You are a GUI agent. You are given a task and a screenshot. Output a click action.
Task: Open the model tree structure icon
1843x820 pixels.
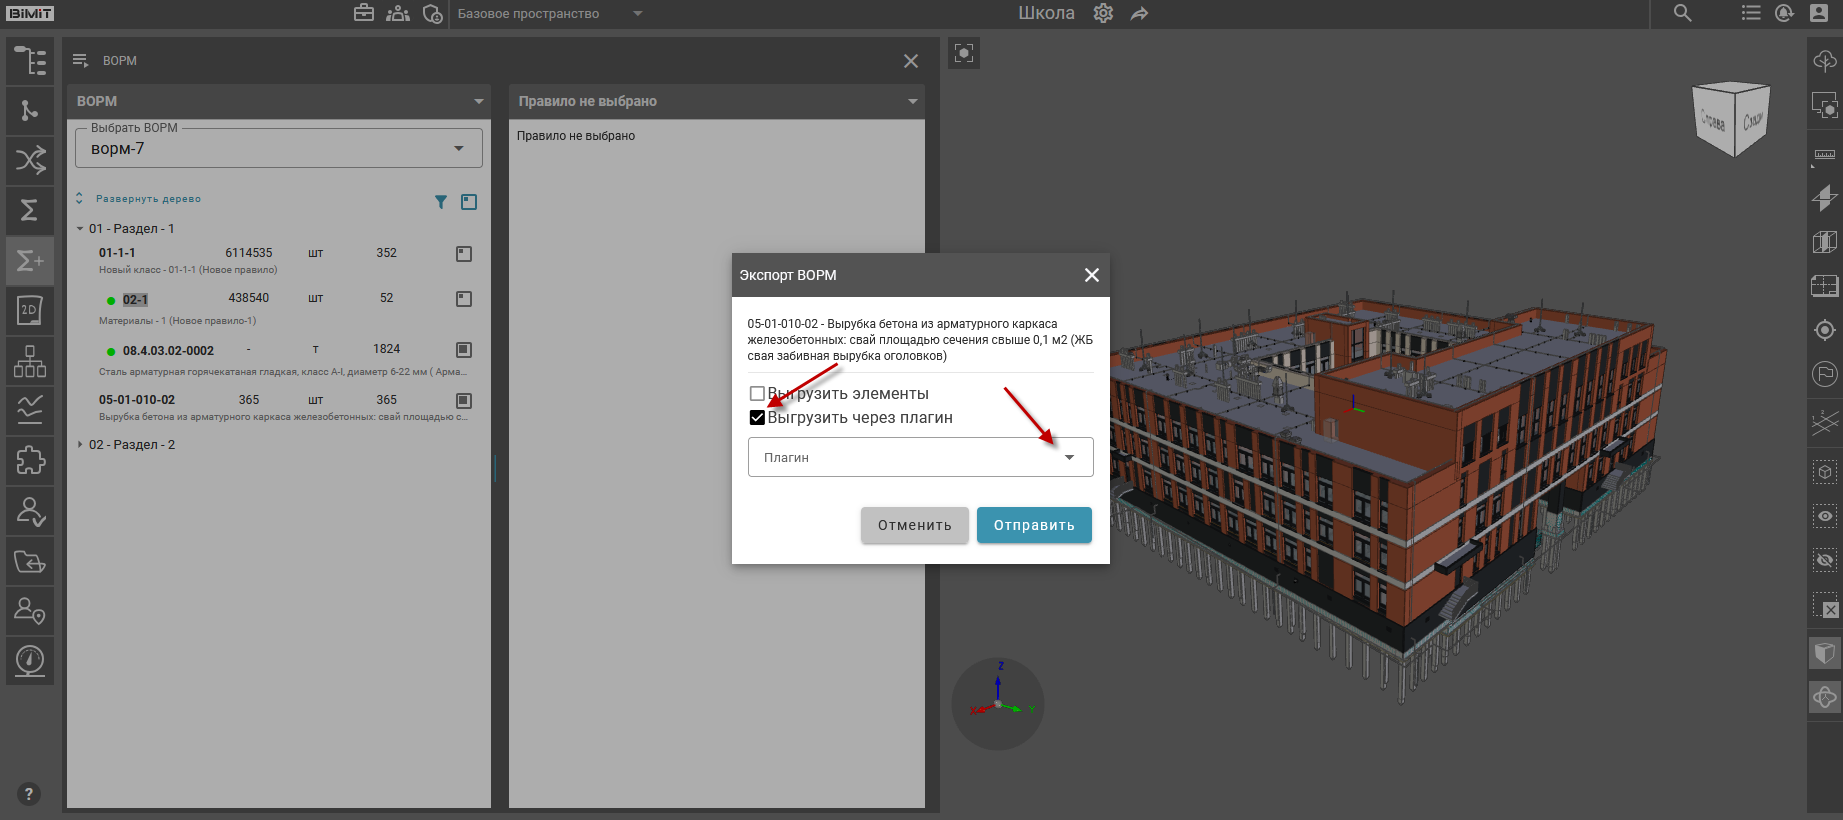coord(30,61)
